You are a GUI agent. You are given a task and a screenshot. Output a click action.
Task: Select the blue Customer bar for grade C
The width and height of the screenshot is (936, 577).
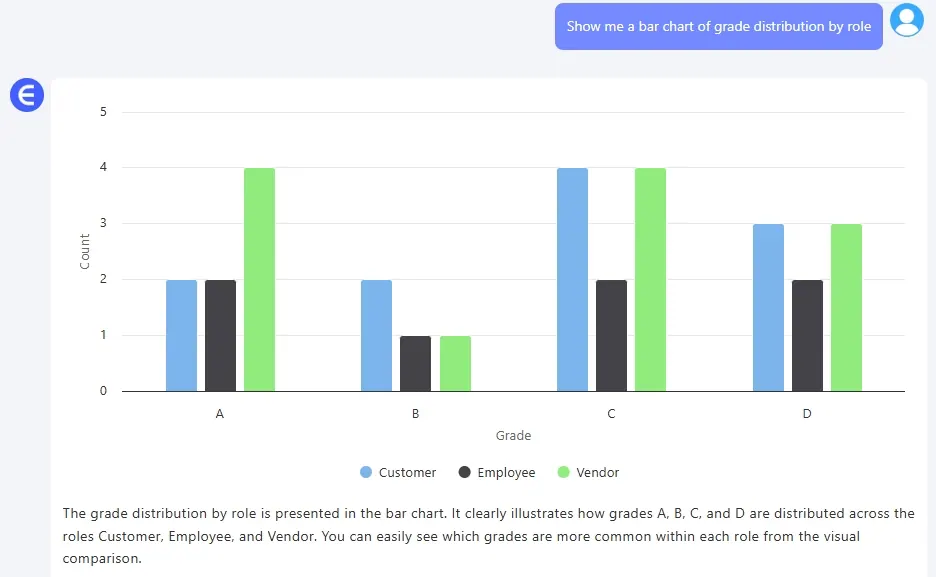[572, 280]
